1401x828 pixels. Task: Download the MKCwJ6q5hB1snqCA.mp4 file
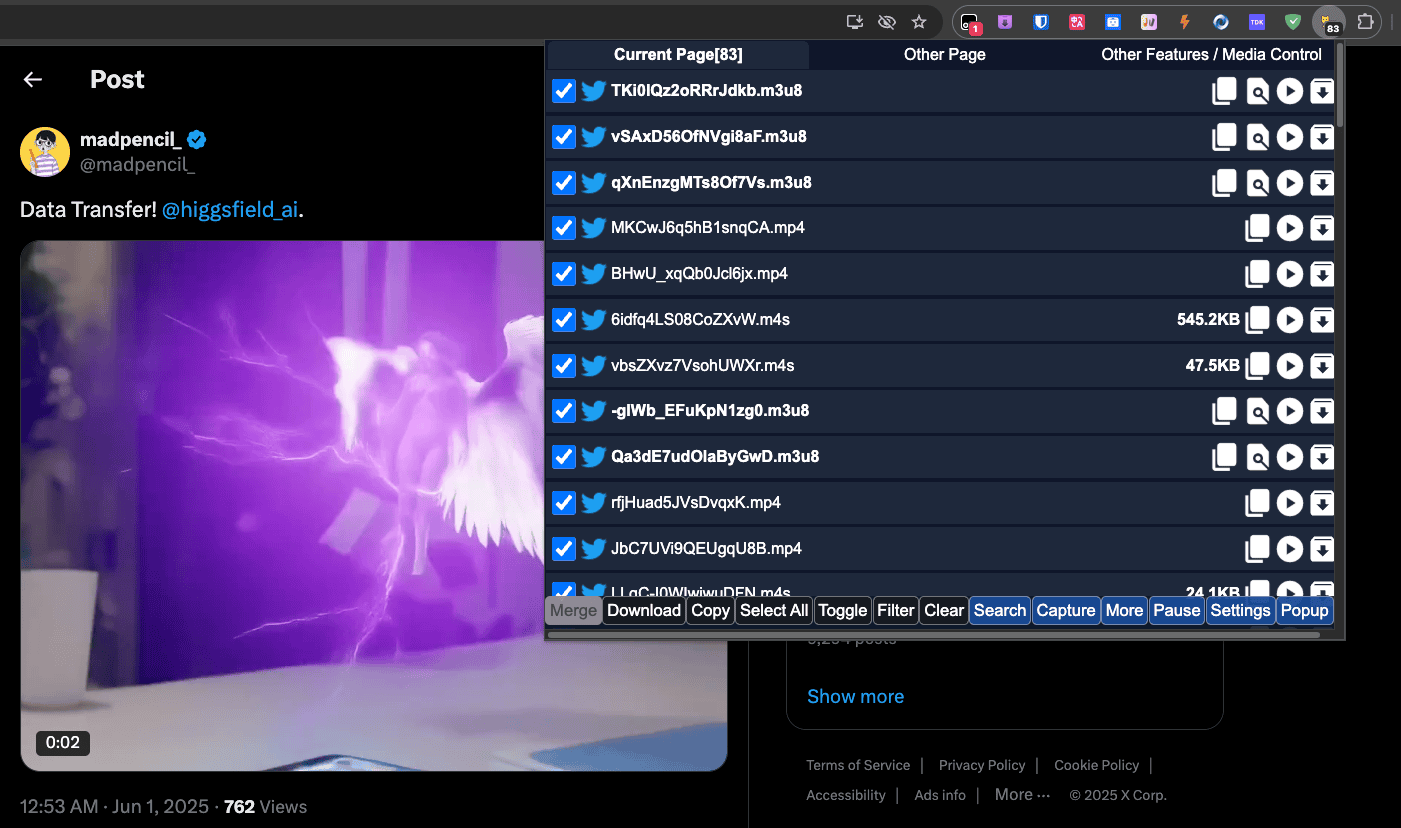pyautogui.click(x=1322, y=229)
